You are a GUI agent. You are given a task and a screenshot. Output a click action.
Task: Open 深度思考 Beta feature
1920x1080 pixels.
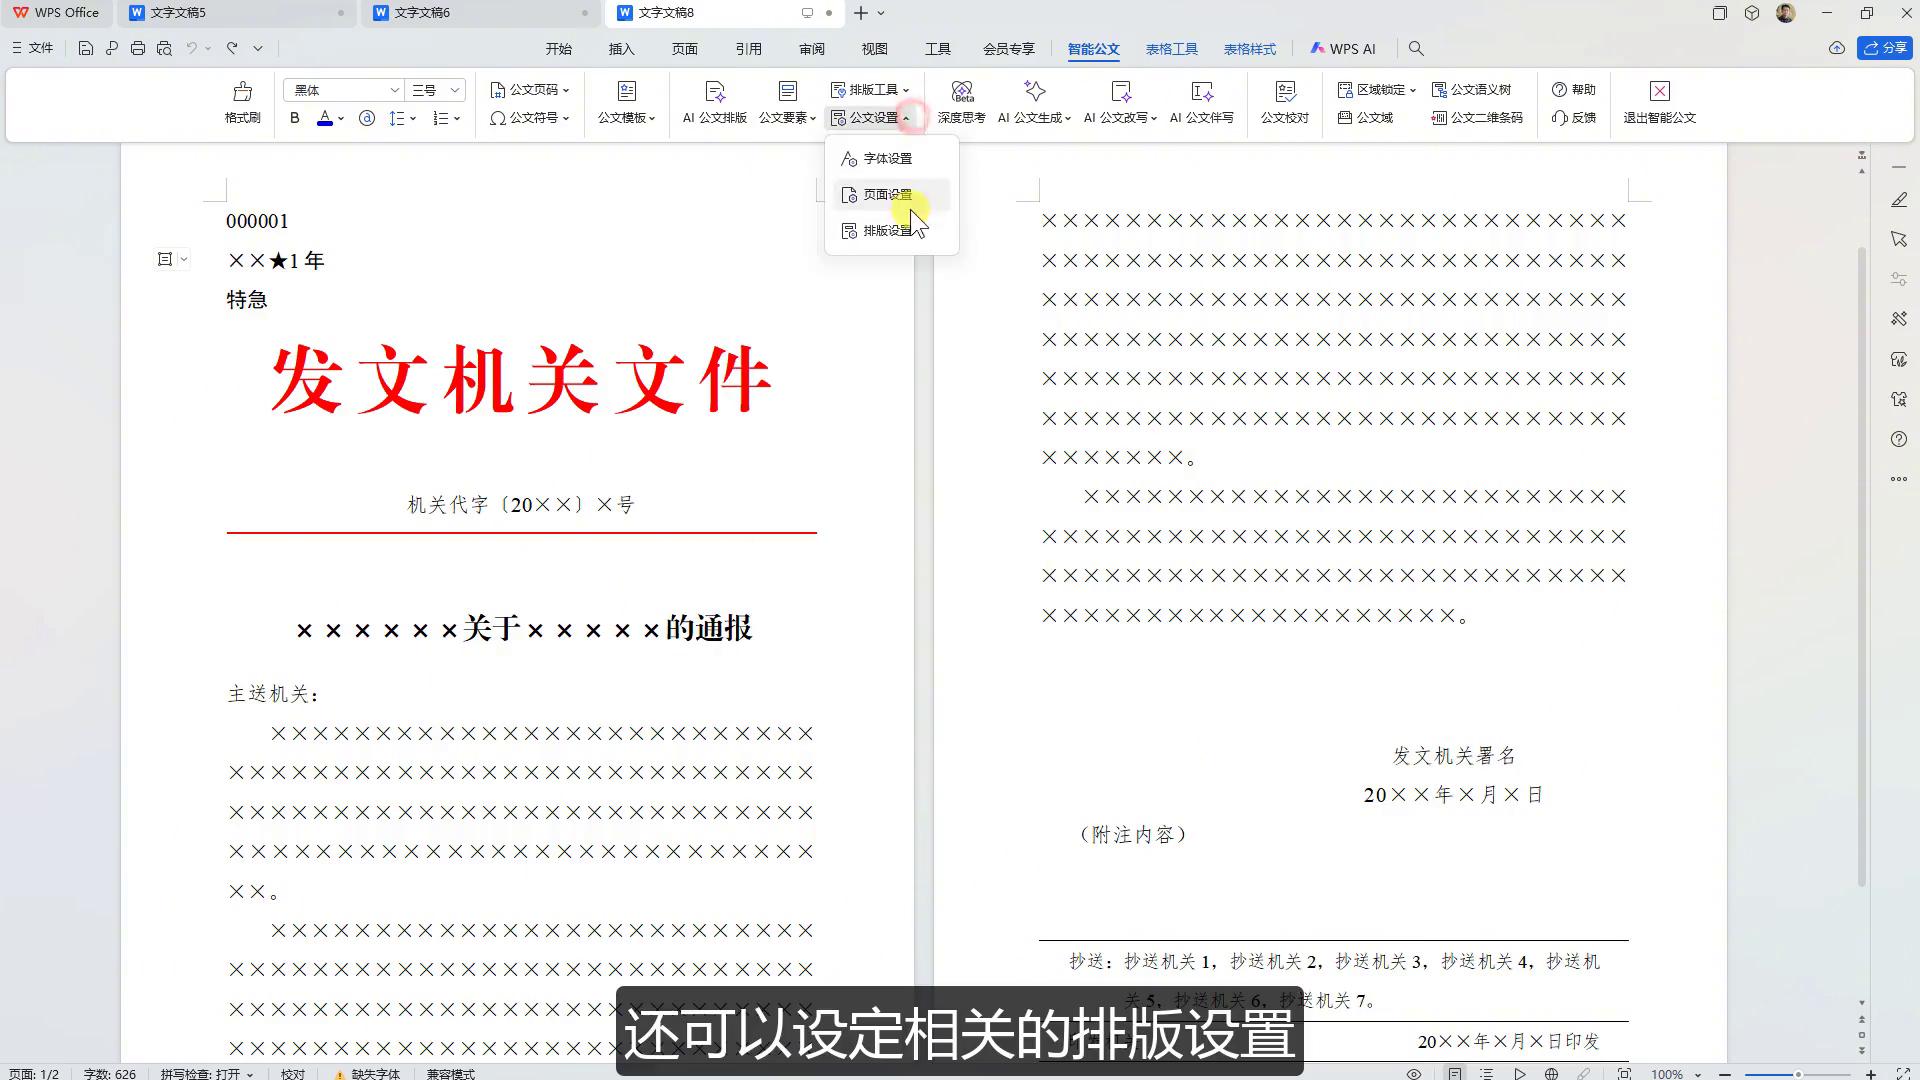962,103
